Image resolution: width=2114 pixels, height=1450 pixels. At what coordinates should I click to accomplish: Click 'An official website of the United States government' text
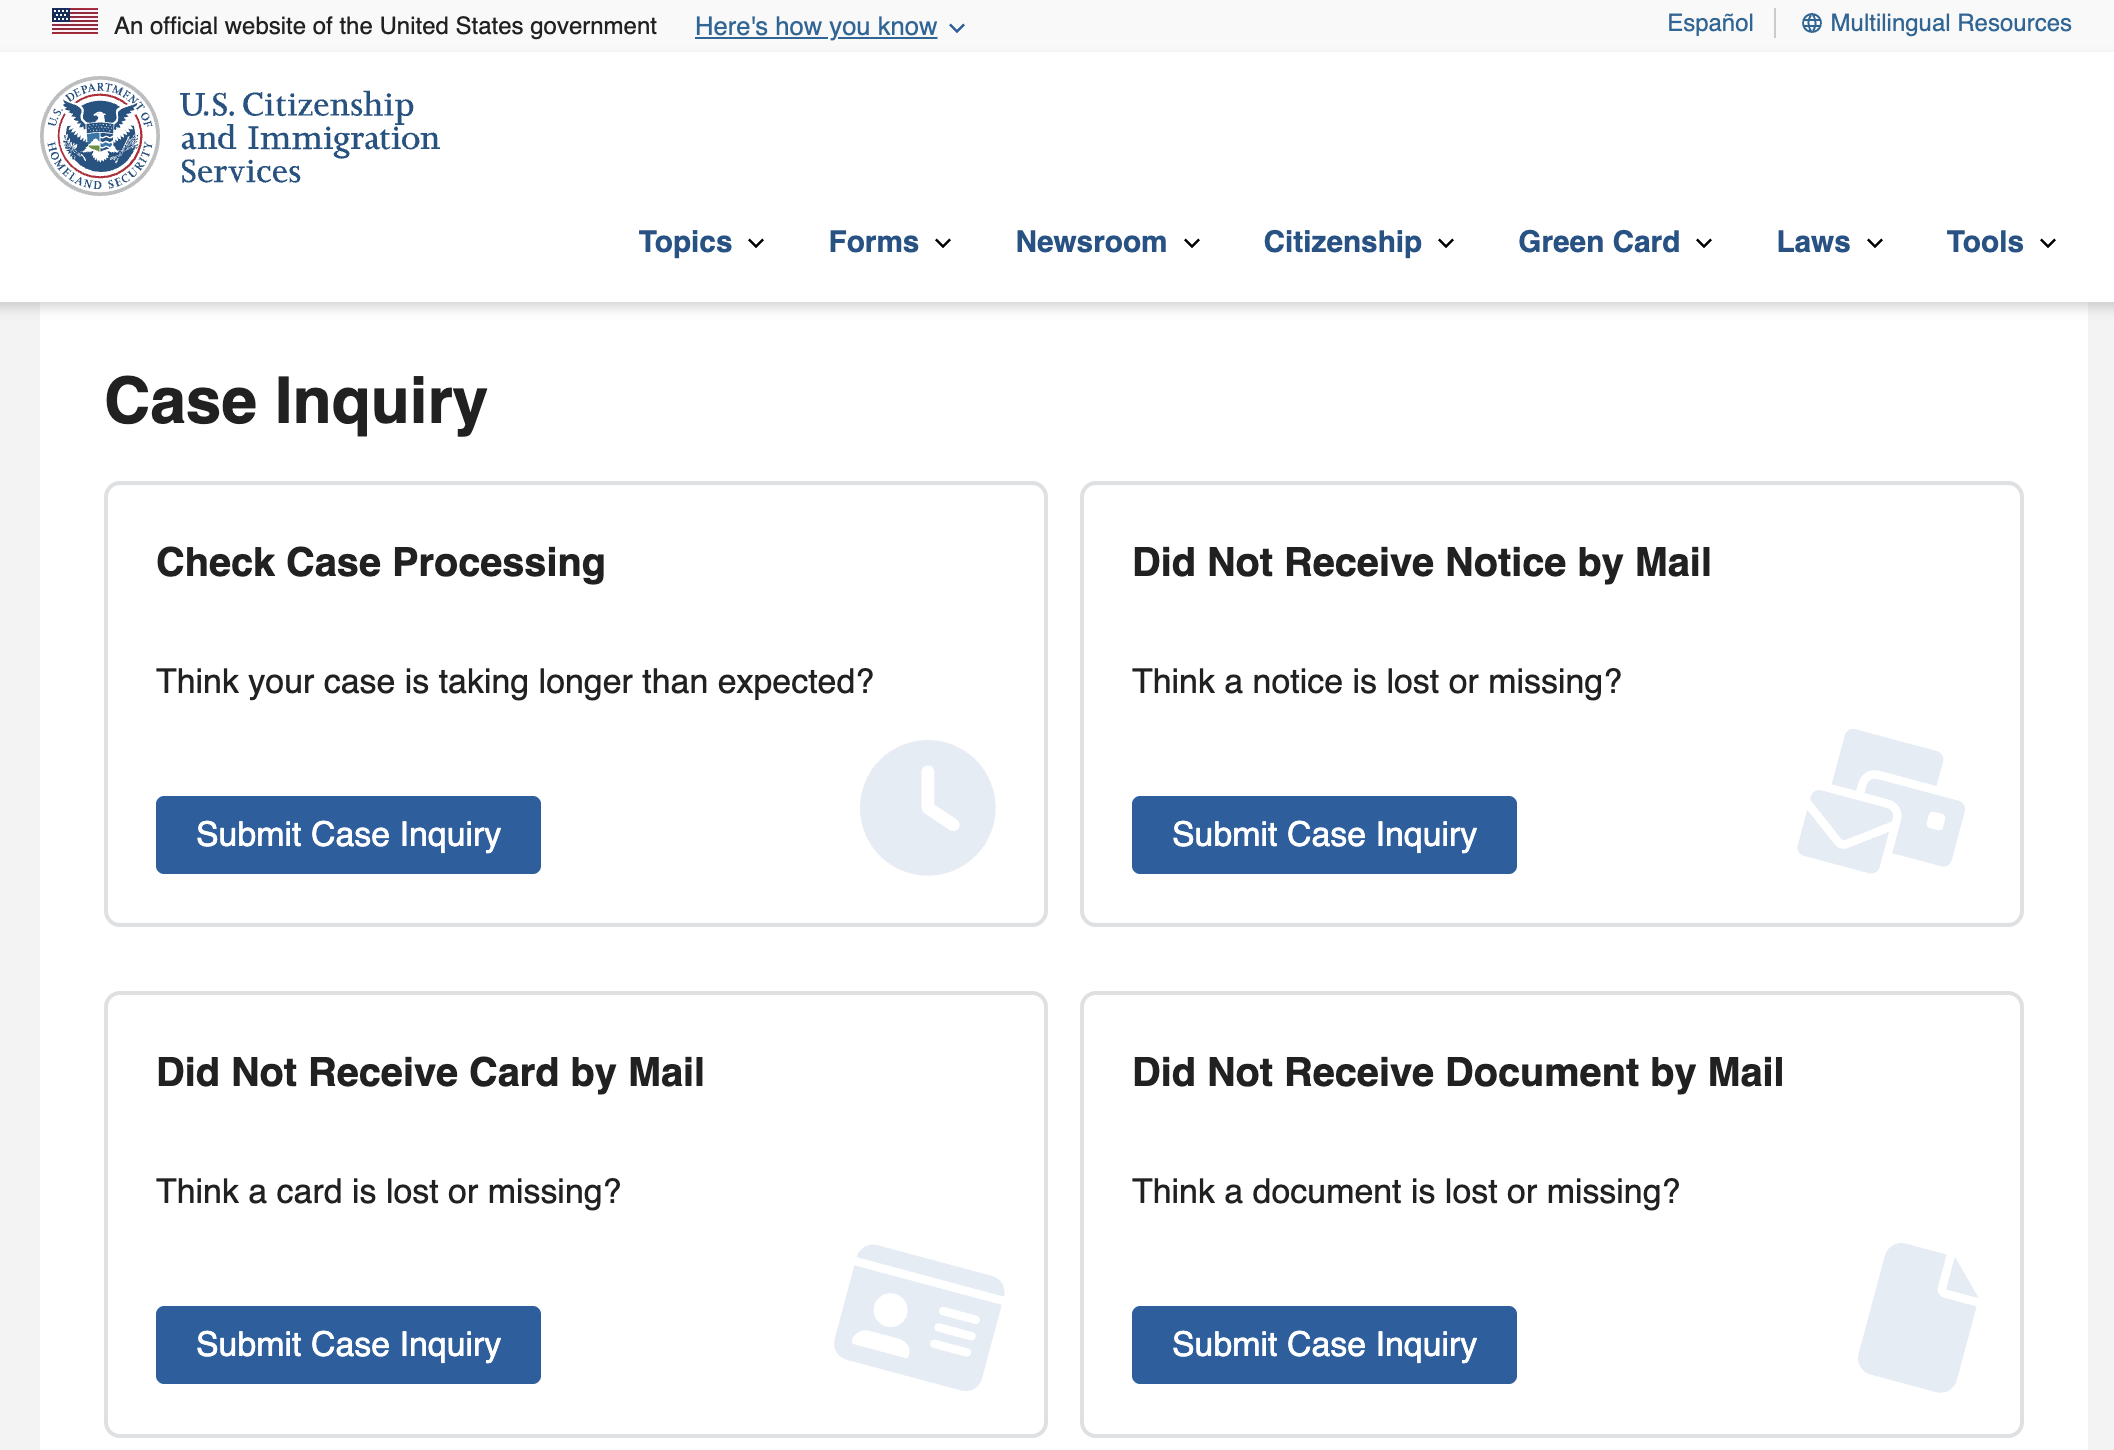[385, 26]
